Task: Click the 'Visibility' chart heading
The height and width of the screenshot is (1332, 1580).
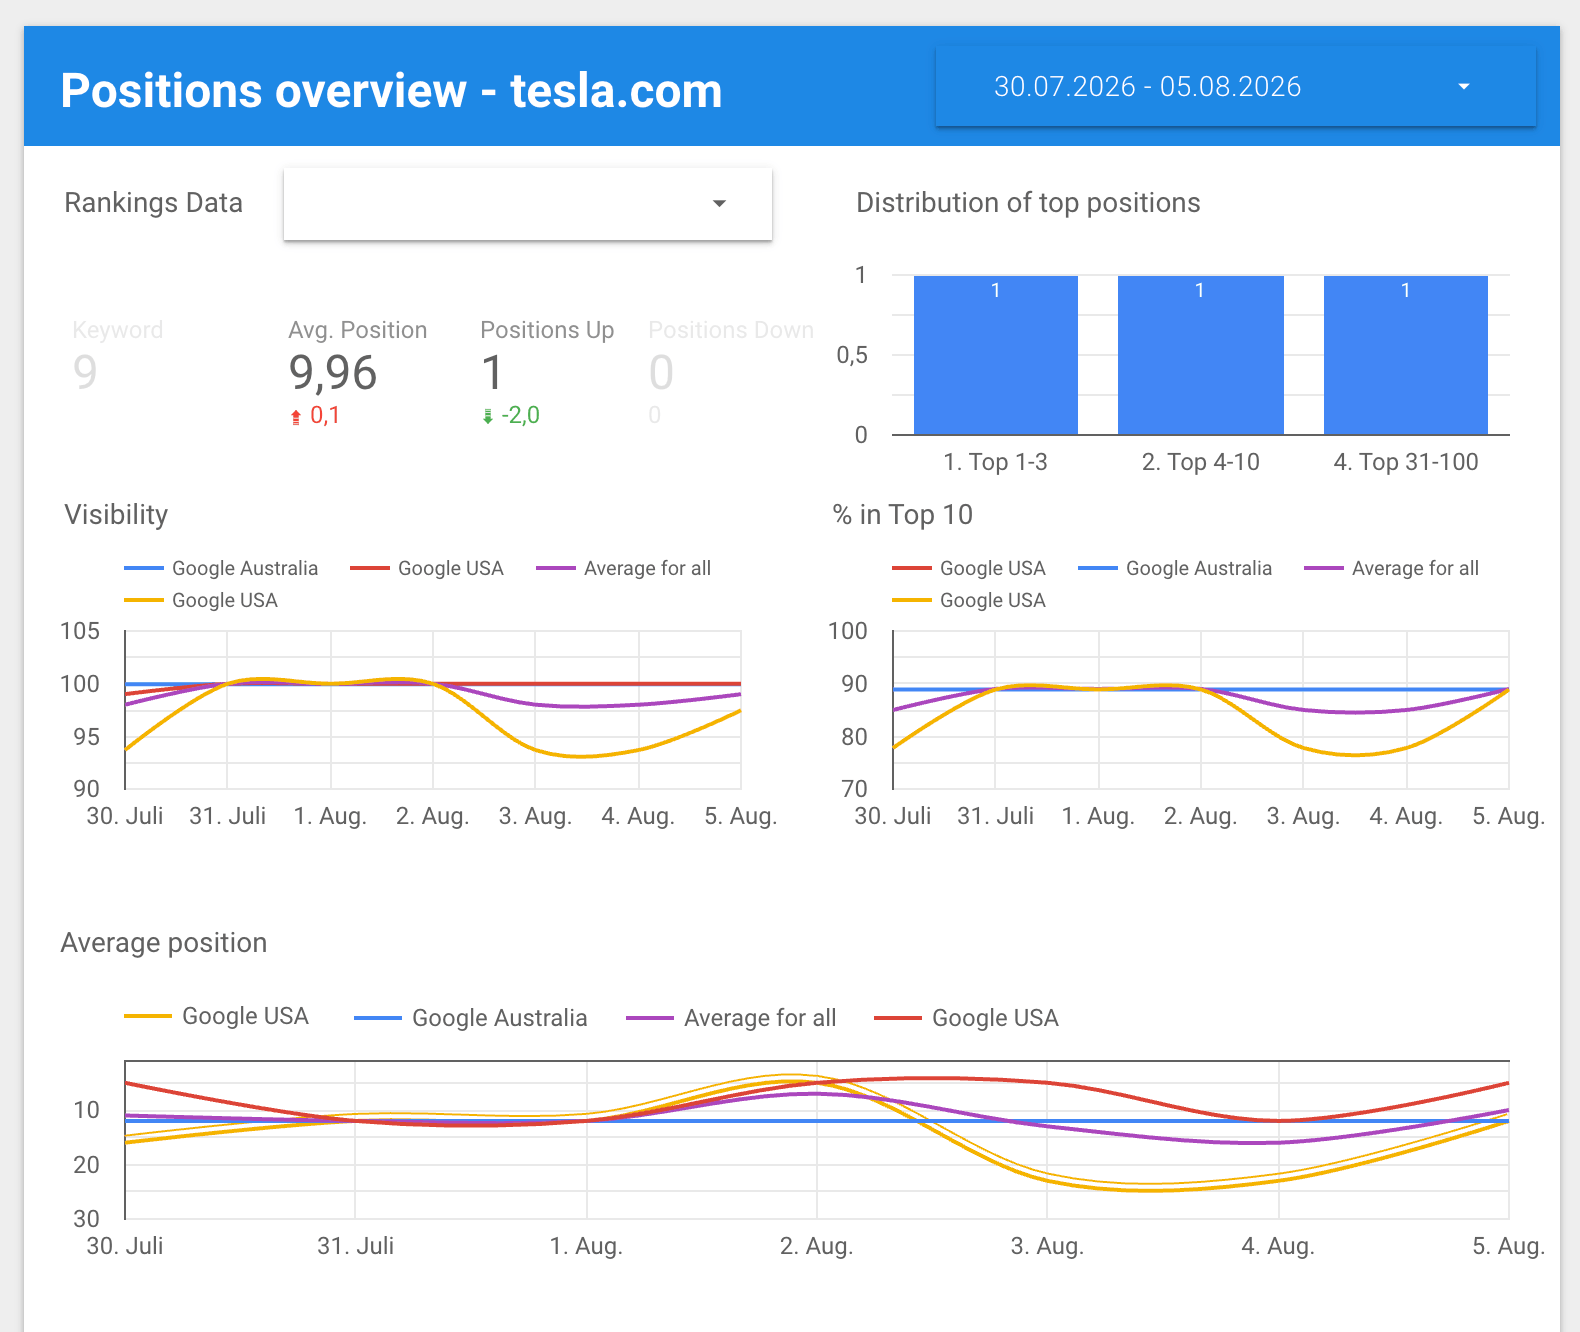Action: tap(116, 515)
